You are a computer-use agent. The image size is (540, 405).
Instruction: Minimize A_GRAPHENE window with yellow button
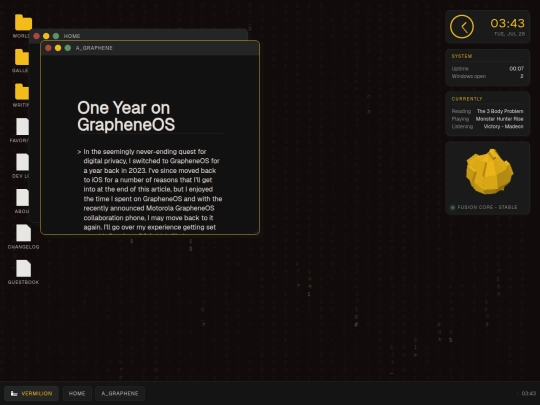click(58, 48)
